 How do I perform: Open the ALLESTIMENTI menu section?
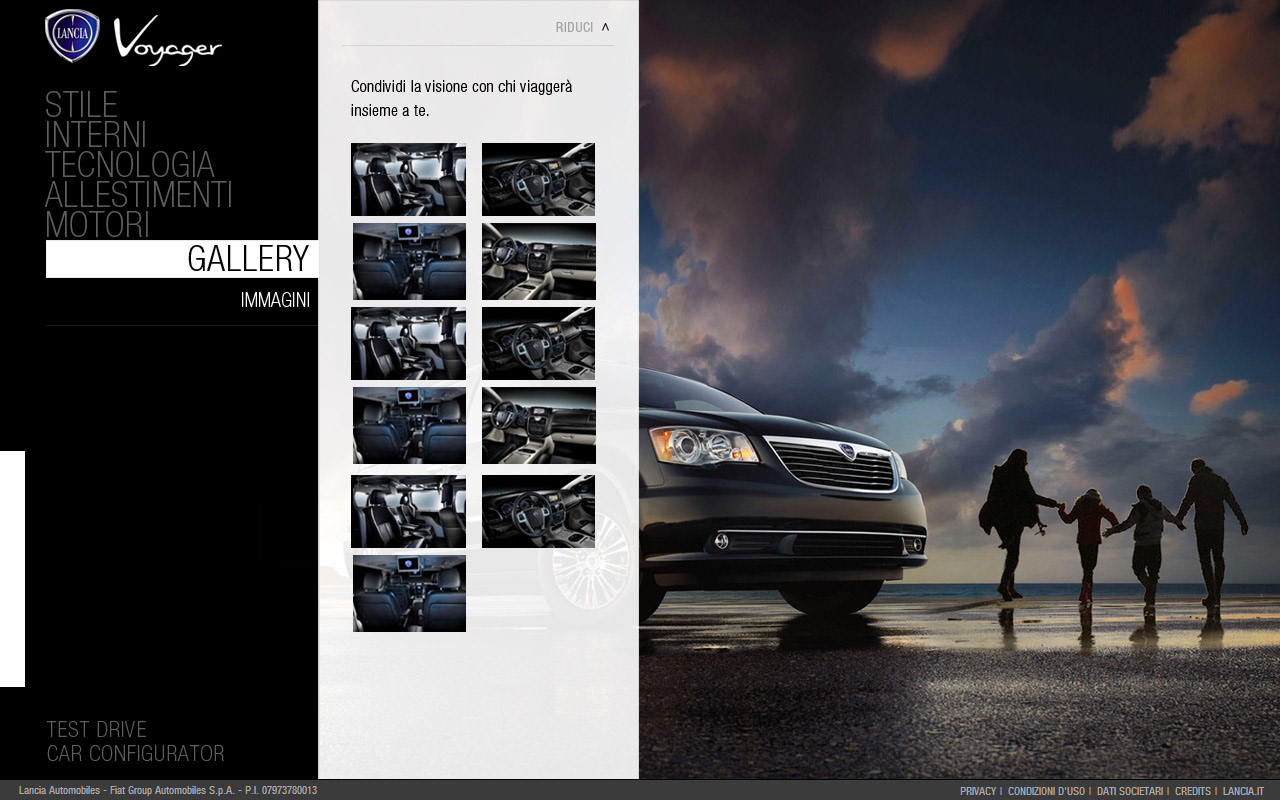[x=139, y=195]
